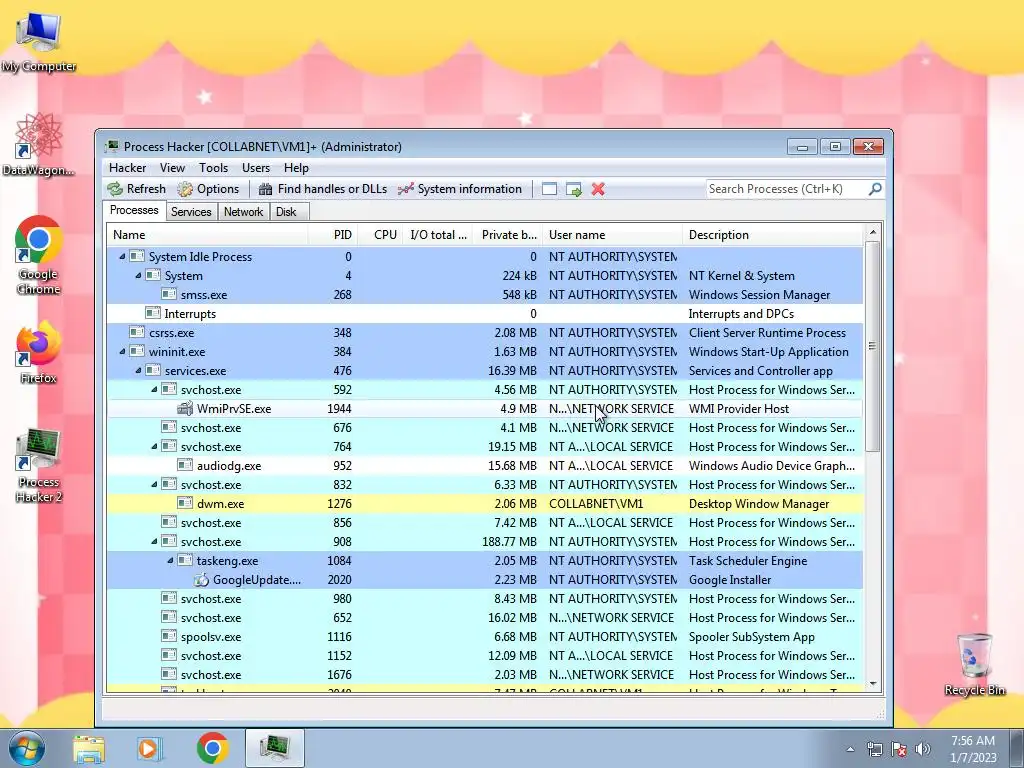Open the Users menu
This screenshot has width=1024, height=768.
(255, 168)
